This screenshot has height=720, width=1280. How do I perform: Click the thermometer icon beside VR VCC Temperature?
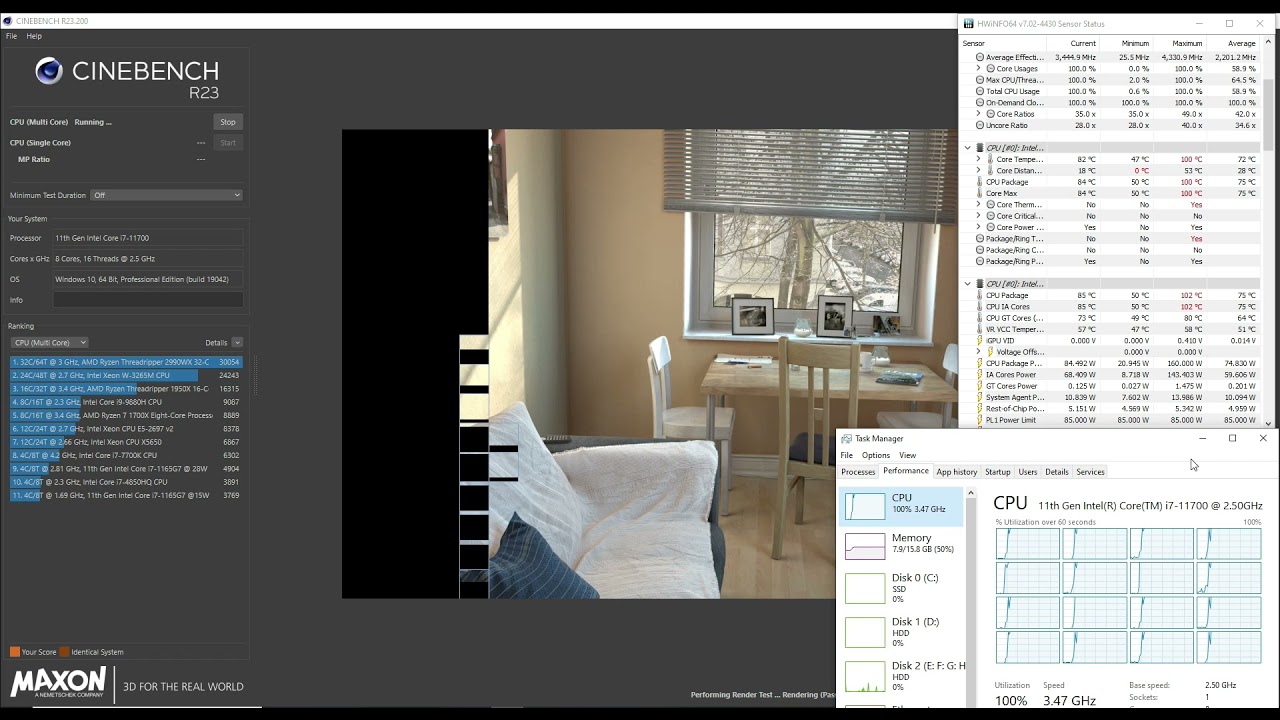(x=980, y=329)
